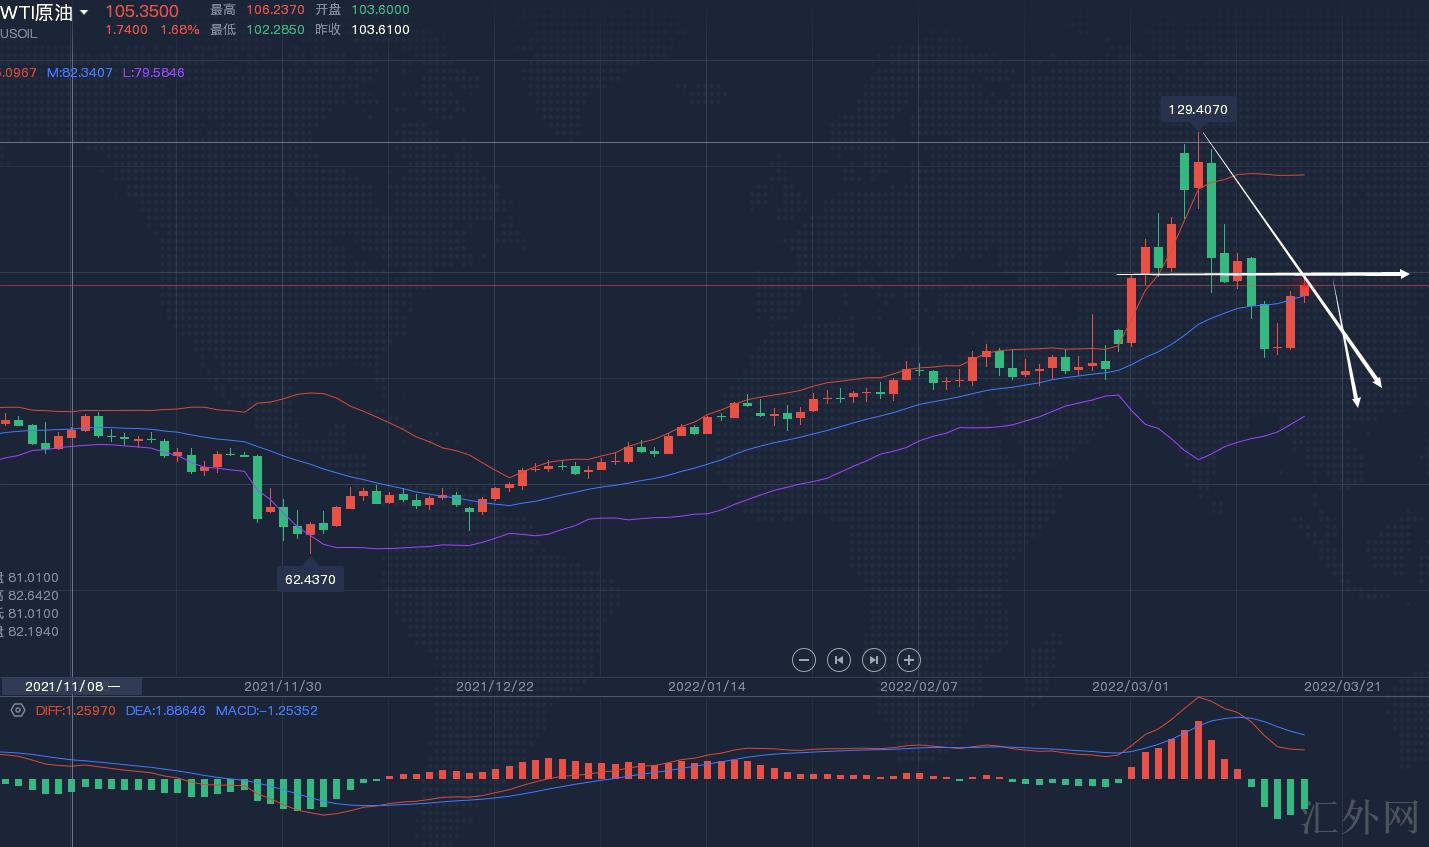Click the 62.4370 low price label
This screenshot has width=1429, height=847.
[x=310, y=579]
